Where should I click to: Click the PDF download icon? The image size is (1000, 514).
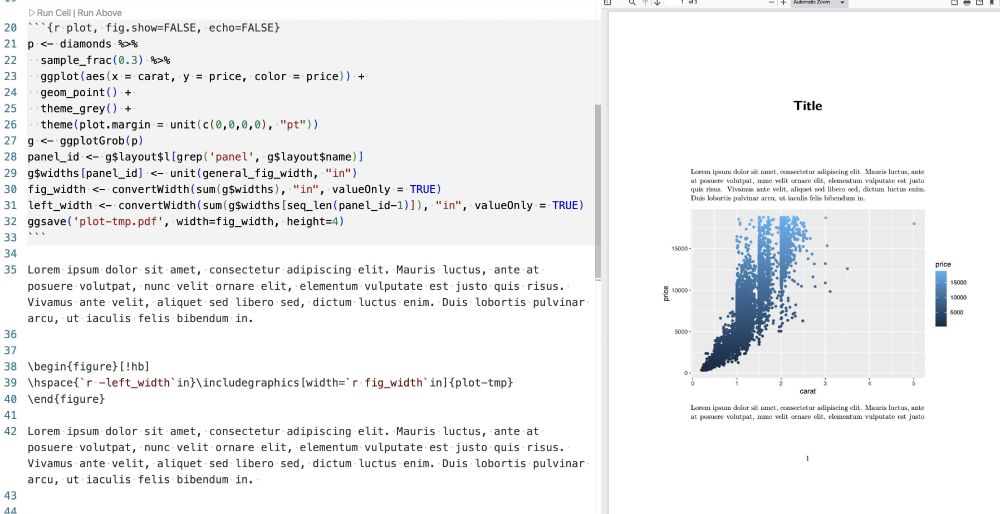tap(979, 3)
